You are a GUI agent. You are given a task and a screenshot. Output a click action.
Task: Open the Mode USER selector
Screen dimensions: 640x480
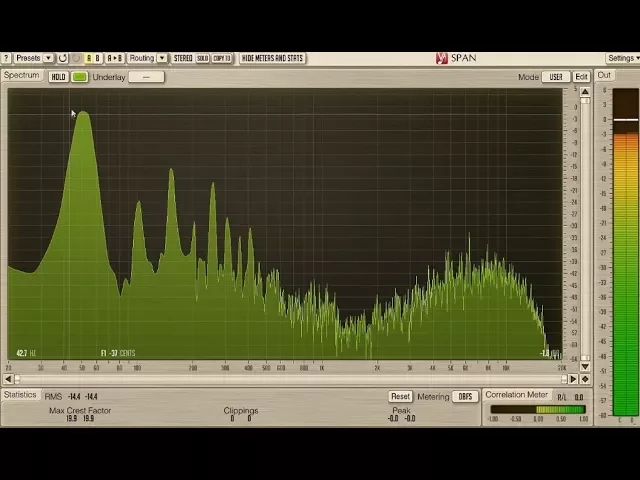click(x=556, y=77)
